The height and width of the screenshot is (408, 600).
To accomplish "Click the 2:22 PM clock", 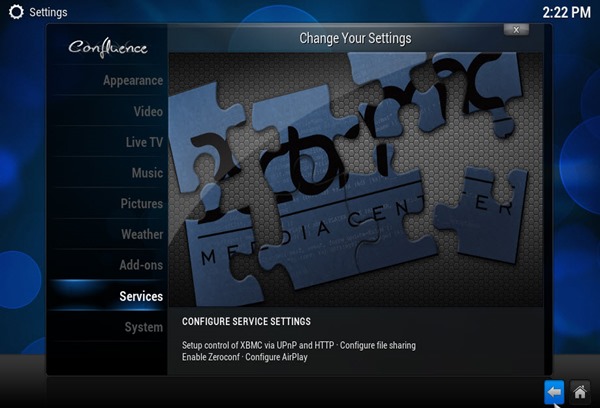I will click(x=566, y=12).
